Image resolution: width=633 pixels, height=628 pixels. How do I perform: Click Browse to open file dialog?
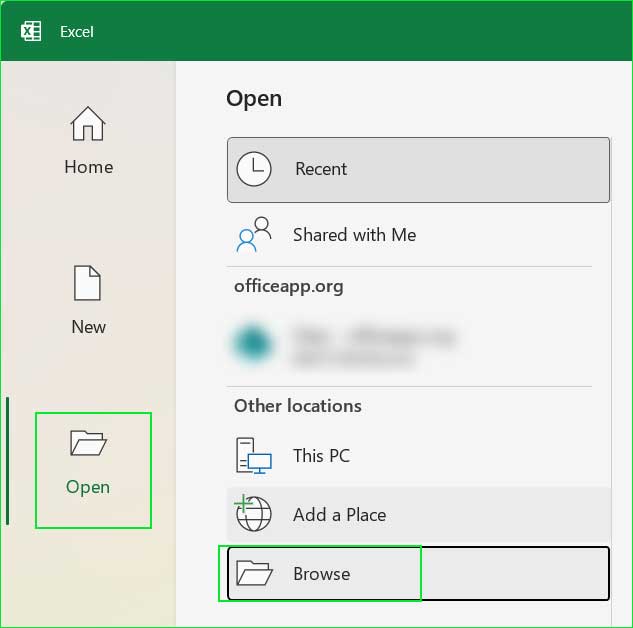pyautogui.click(x=418, y=574)
